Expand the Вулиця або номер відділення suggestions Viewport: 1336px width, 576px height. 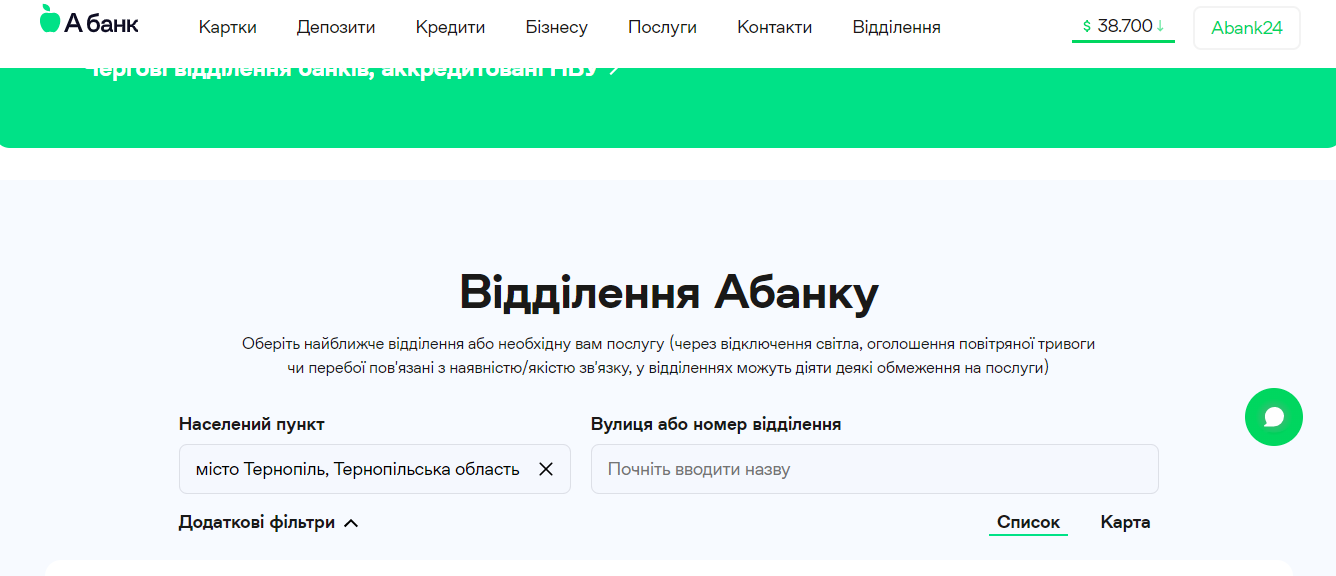click(874, 468)
